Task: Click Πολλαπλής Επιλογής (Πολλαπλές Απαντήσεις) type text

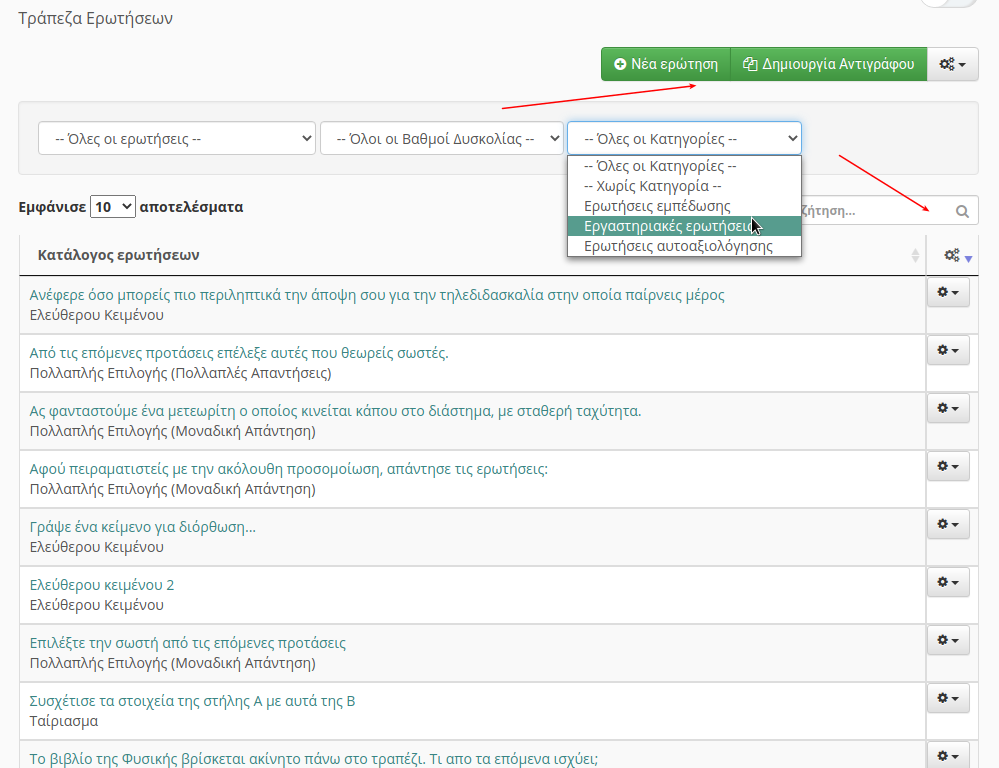Action: pos(180,373)
